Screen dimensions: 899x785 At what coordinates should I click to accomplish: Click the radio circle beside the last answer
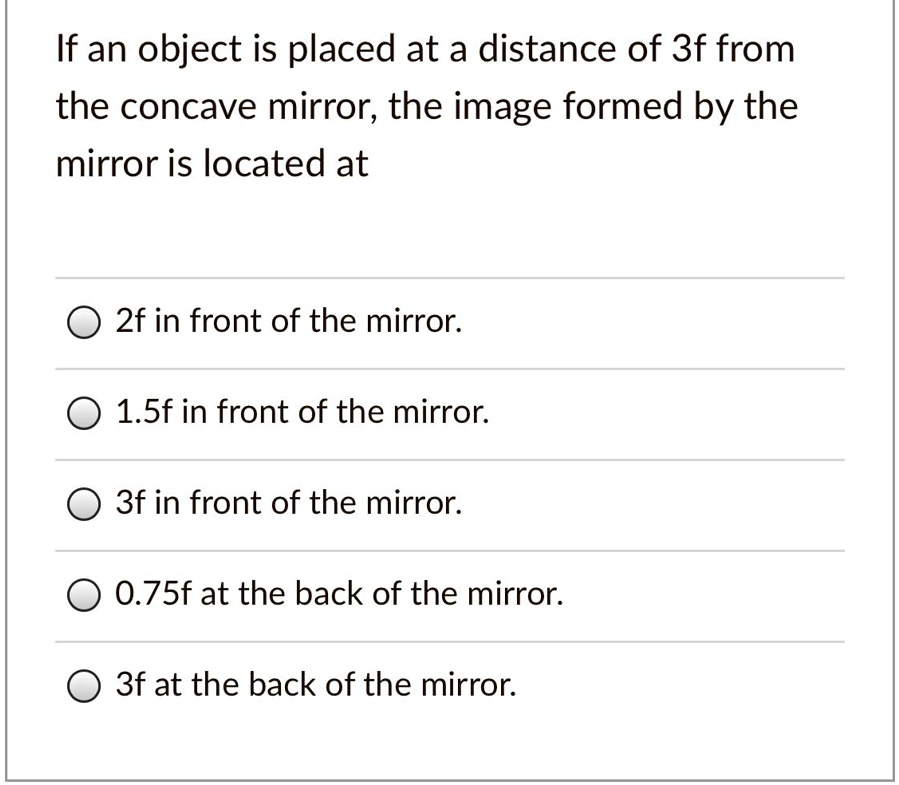tap(83, 685)
